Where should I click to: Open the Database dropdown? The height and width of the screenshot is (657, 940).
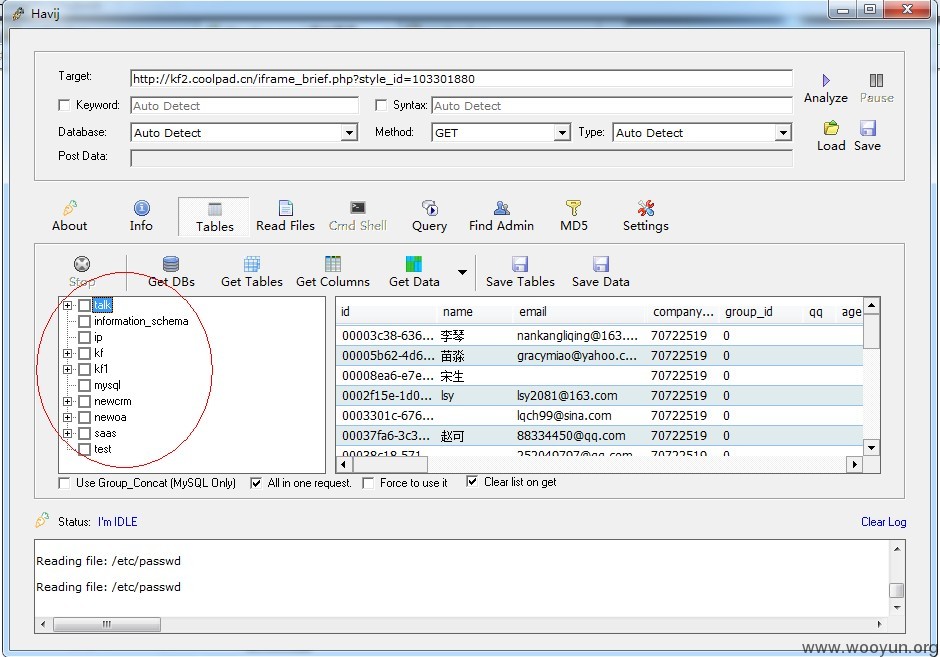[349, 132]
